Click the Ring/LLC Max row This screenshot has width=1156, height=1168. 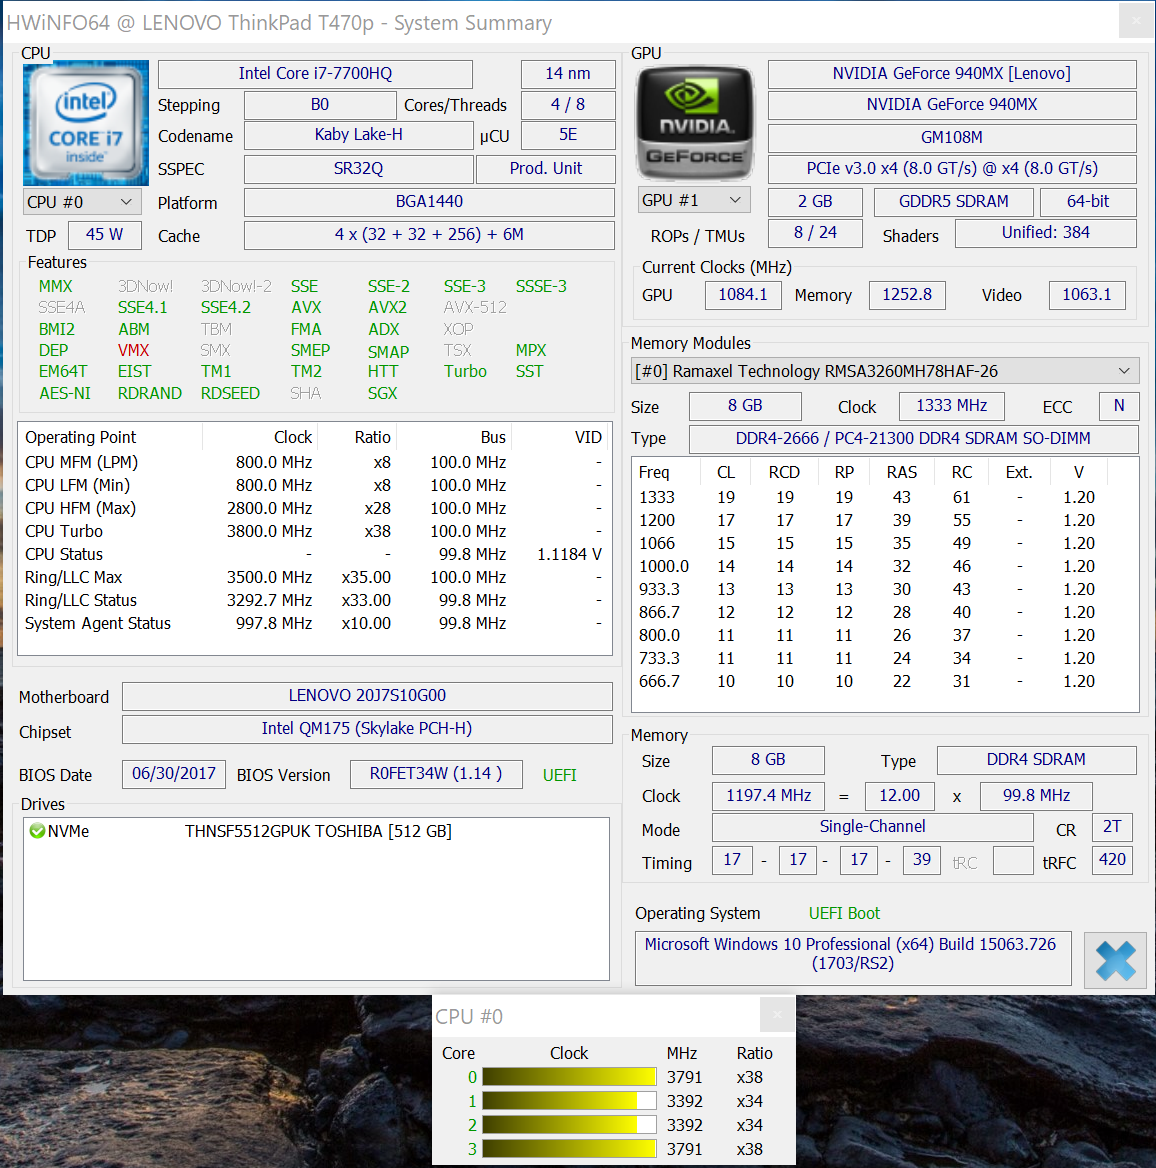(x=314, y=577)
